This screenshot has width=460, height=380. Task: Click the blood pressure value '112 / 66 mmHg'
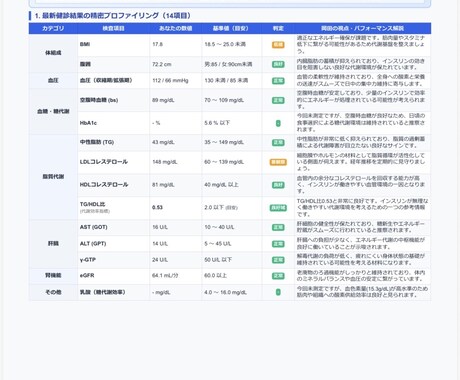pyautogui.click(x=170, y=80)
